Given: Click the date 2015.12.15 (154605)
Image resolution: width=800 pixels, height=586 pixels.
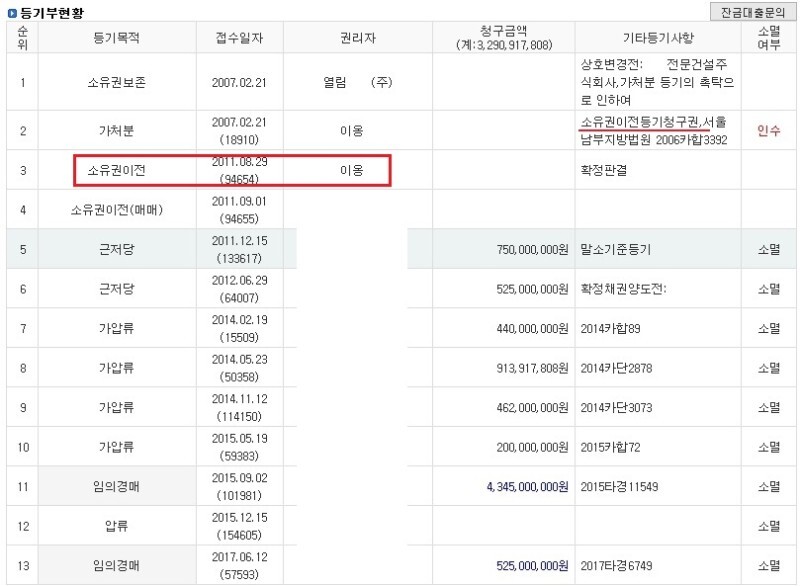Looking at the screenshot, I should pyautogui.click(x=239, y=526).
